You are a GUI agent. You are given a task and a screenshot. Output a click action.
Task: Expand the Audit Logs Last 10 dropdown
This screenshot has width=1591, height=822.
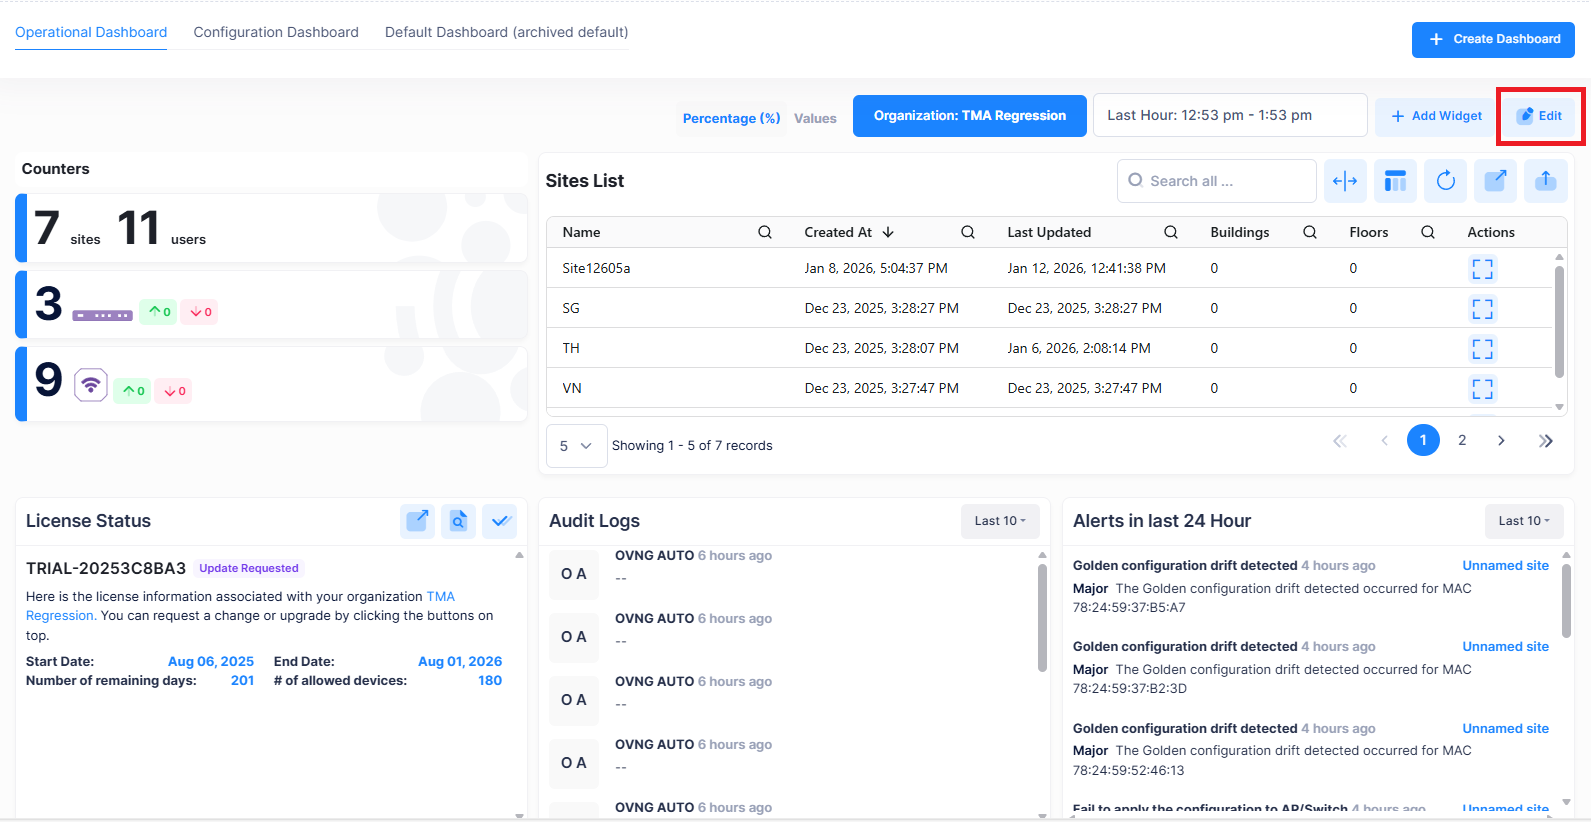click(1000, 521)
